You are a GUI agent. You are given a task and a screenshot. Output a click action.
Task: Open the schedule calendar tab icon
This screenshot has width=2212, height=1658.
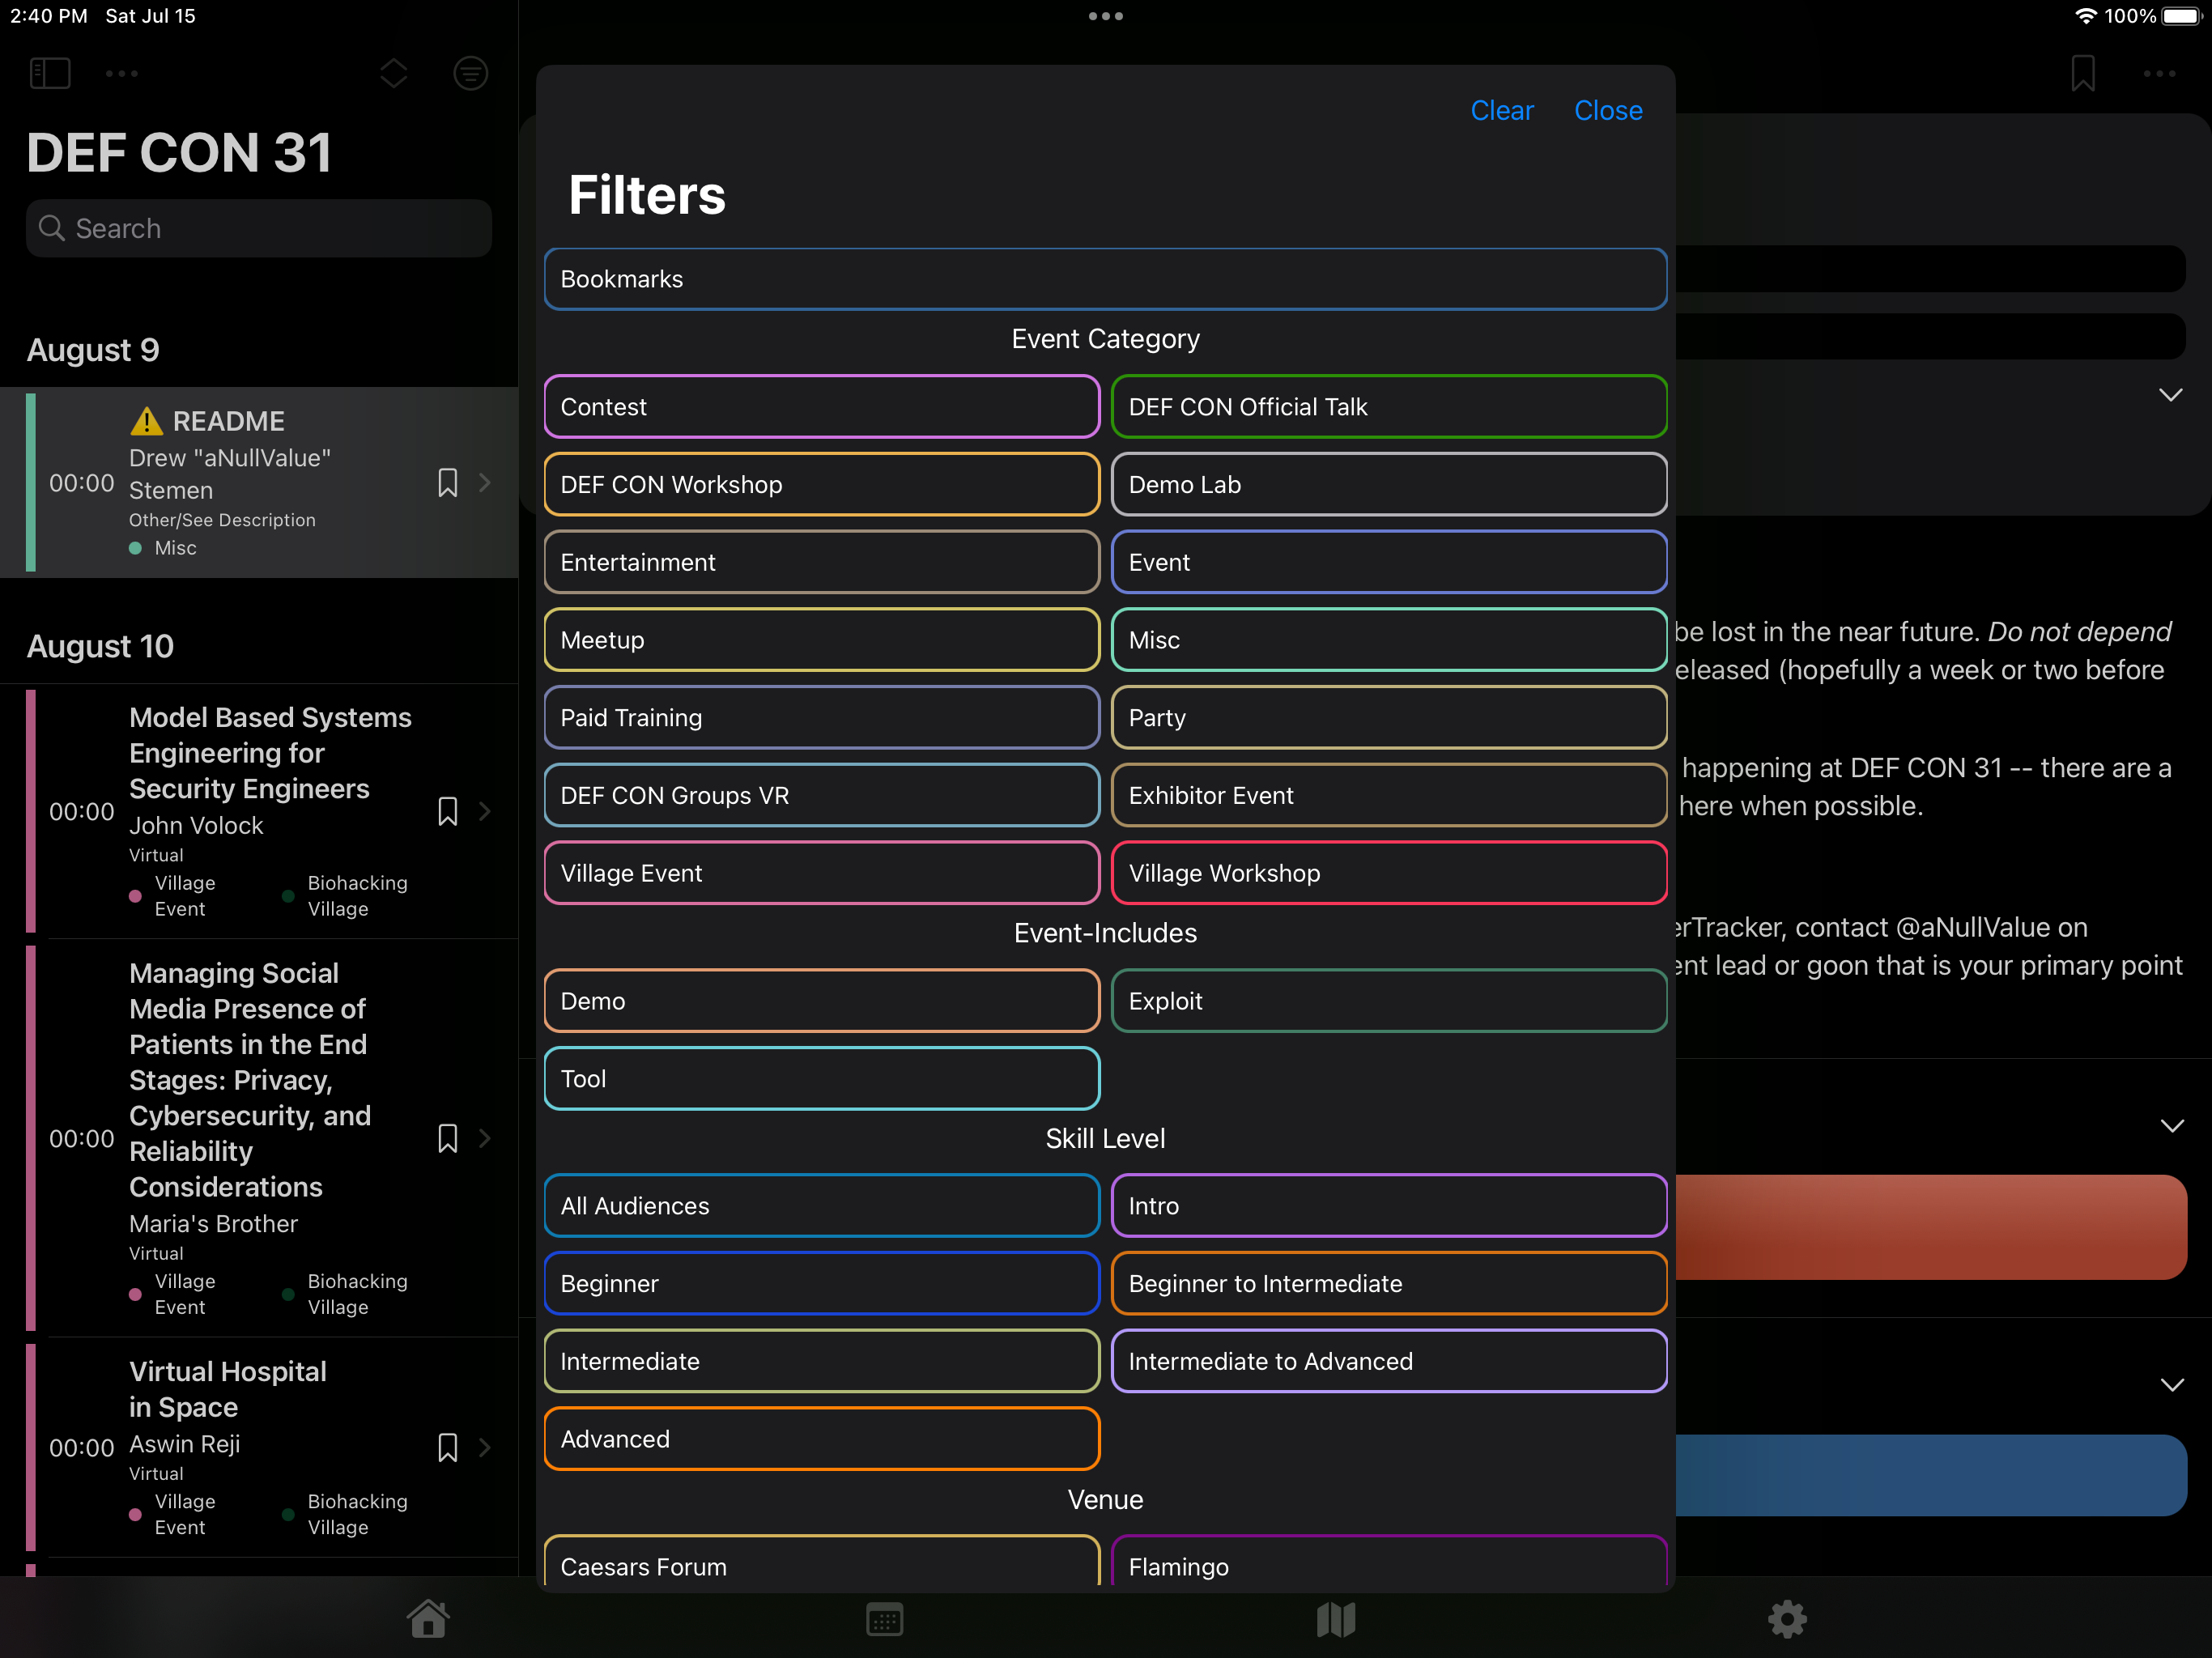[x=884, y=1619]
